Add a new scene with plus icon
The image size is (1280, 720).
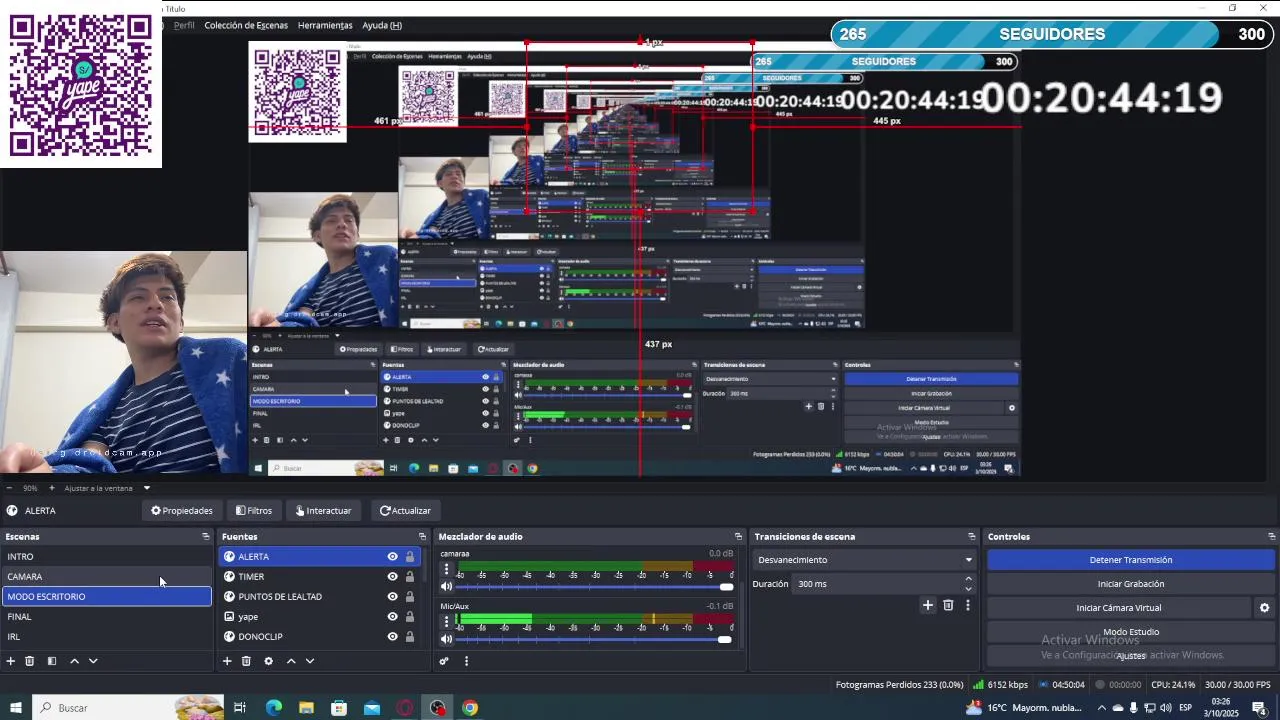[11, 661]
